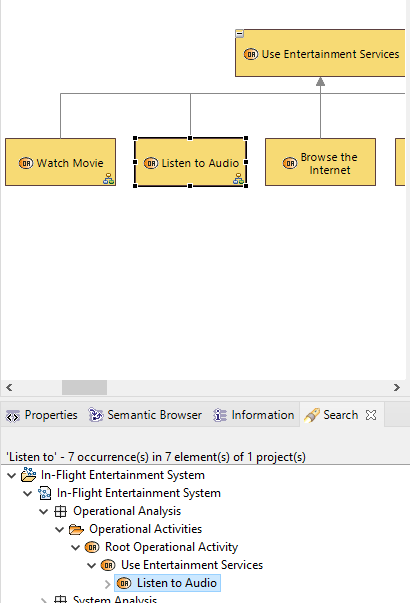The image size is (410, 603).
Task: Open the Semantic Browser tab
Action: coord(145,415)
